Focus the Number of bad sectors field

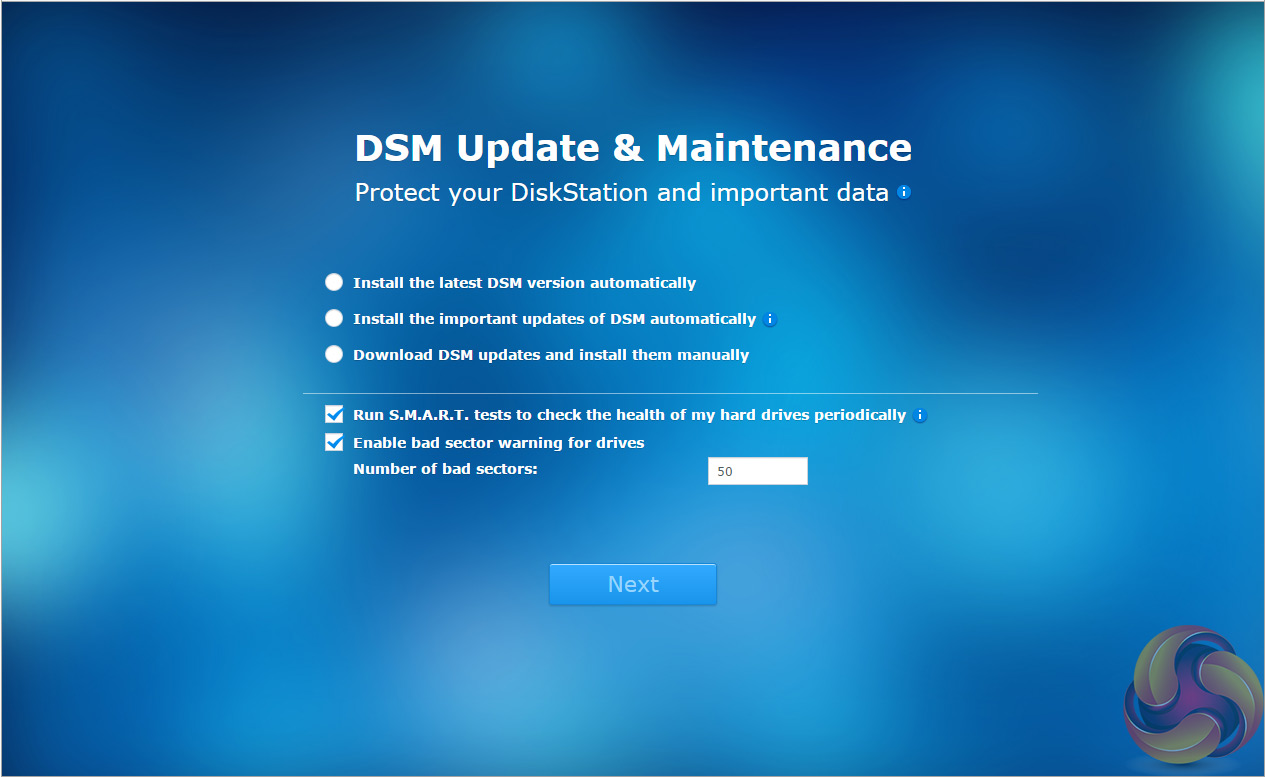click(757, 471)
